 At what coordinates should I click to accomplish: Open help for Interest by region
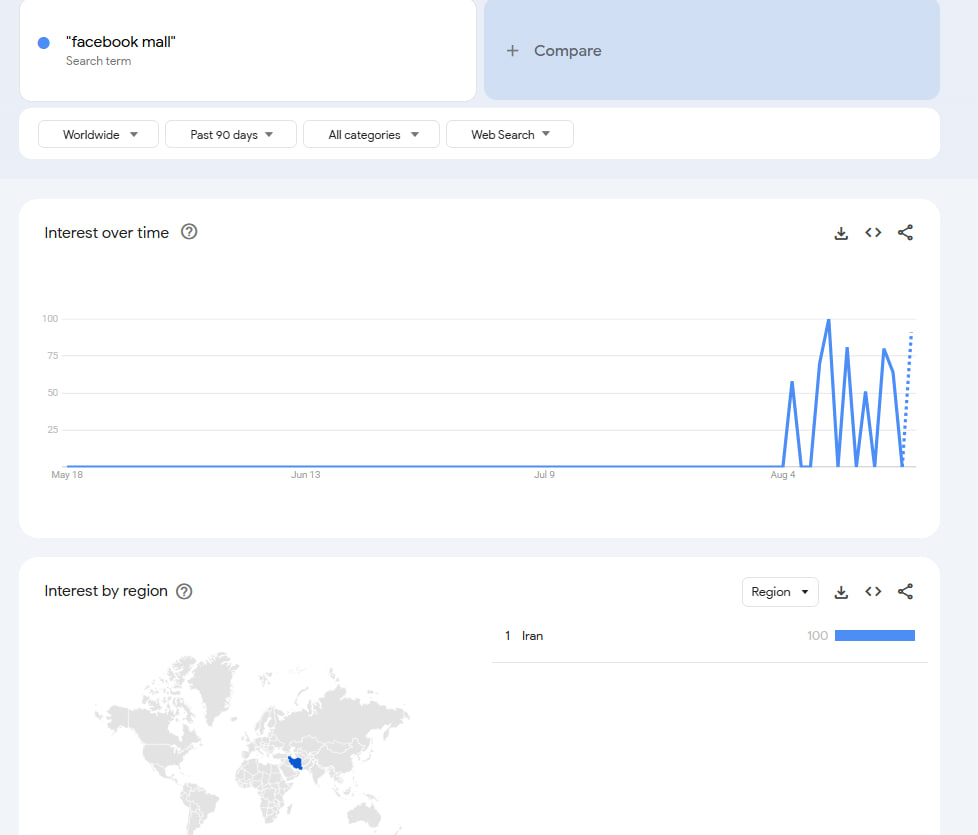coord(184,591)
